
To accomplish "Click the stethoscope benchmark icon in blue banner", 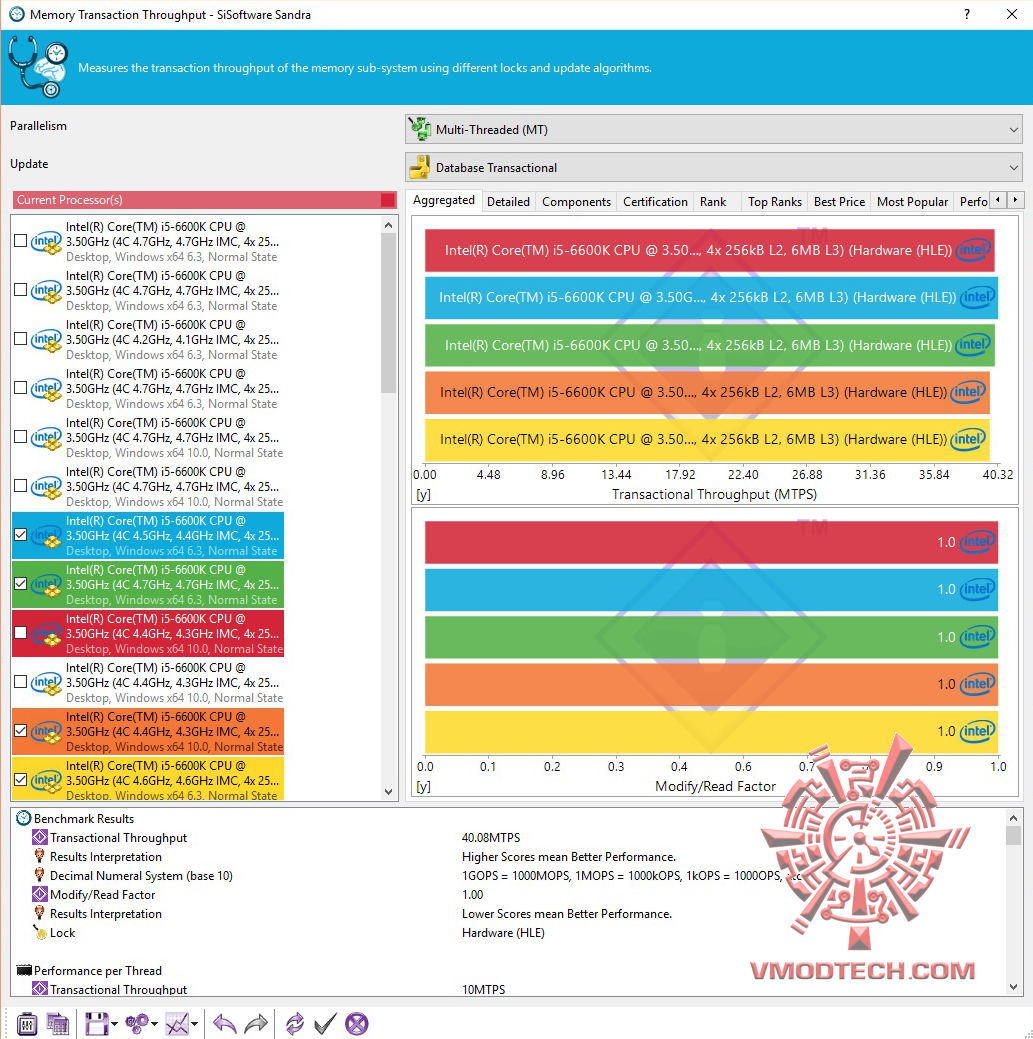I will coord(38,67).
